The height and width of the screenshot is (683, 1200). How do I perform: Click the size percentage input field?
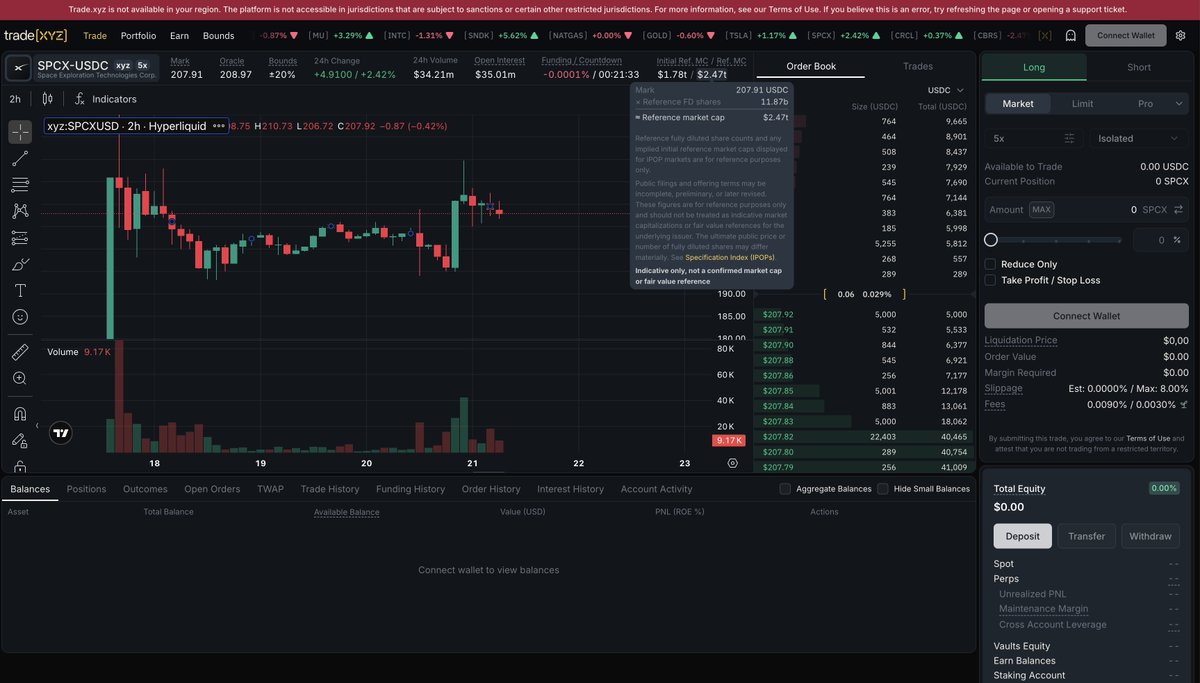click(1161, 240)
